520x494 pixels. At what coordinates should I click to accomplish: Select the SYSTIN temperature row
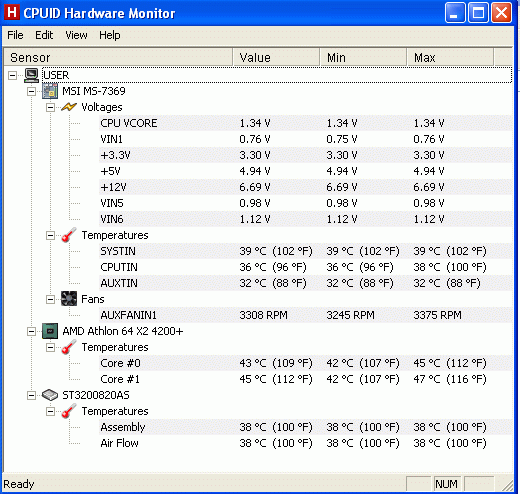306,251
